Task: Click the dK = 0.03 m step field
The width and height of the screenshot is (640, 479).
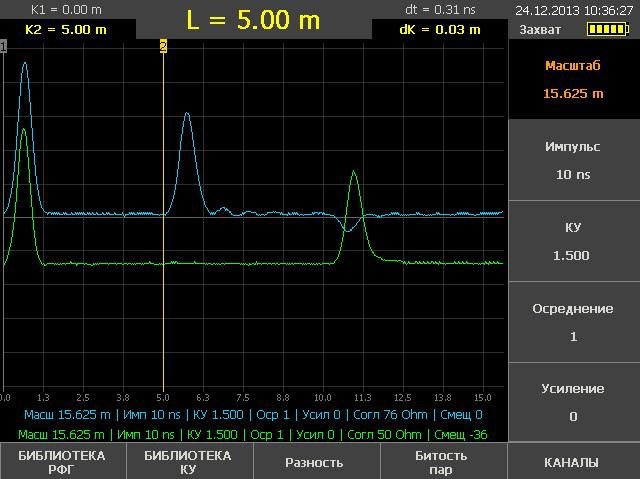Action: 439,29
